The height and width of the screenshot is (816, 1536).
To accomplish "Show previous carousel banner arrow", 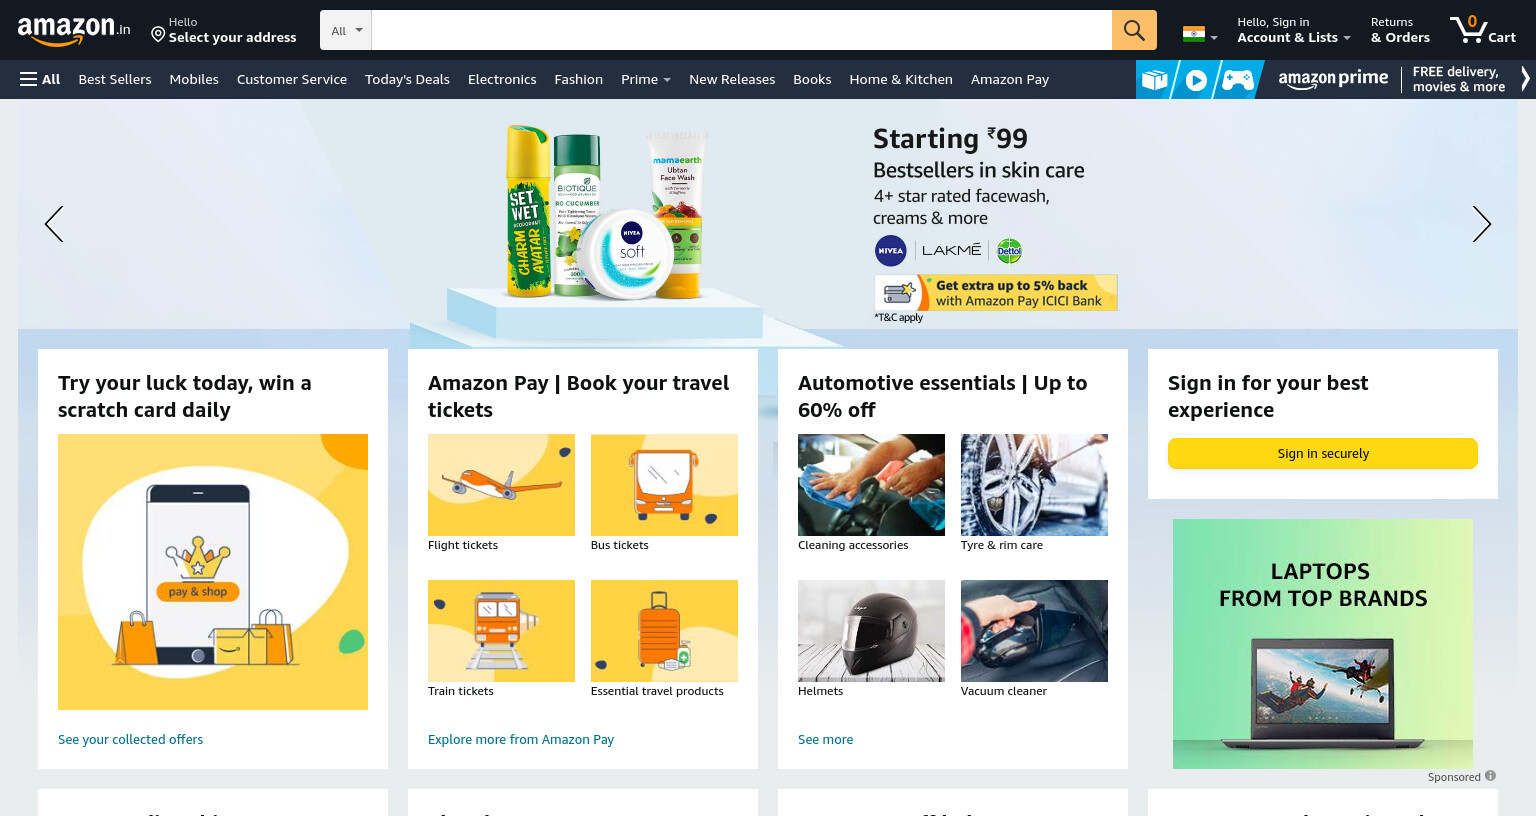I will [54, 224].
